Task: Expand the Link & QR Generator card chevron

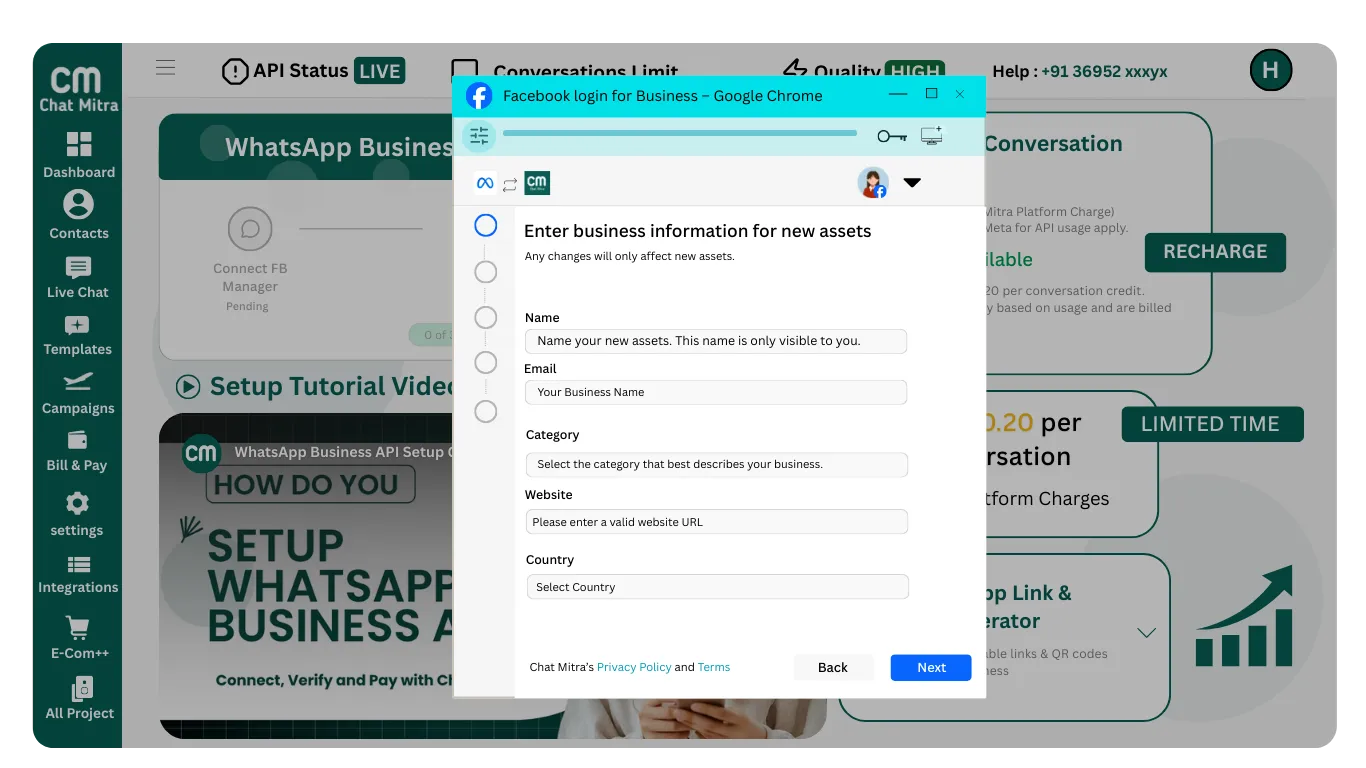Action: (1146, 632)
